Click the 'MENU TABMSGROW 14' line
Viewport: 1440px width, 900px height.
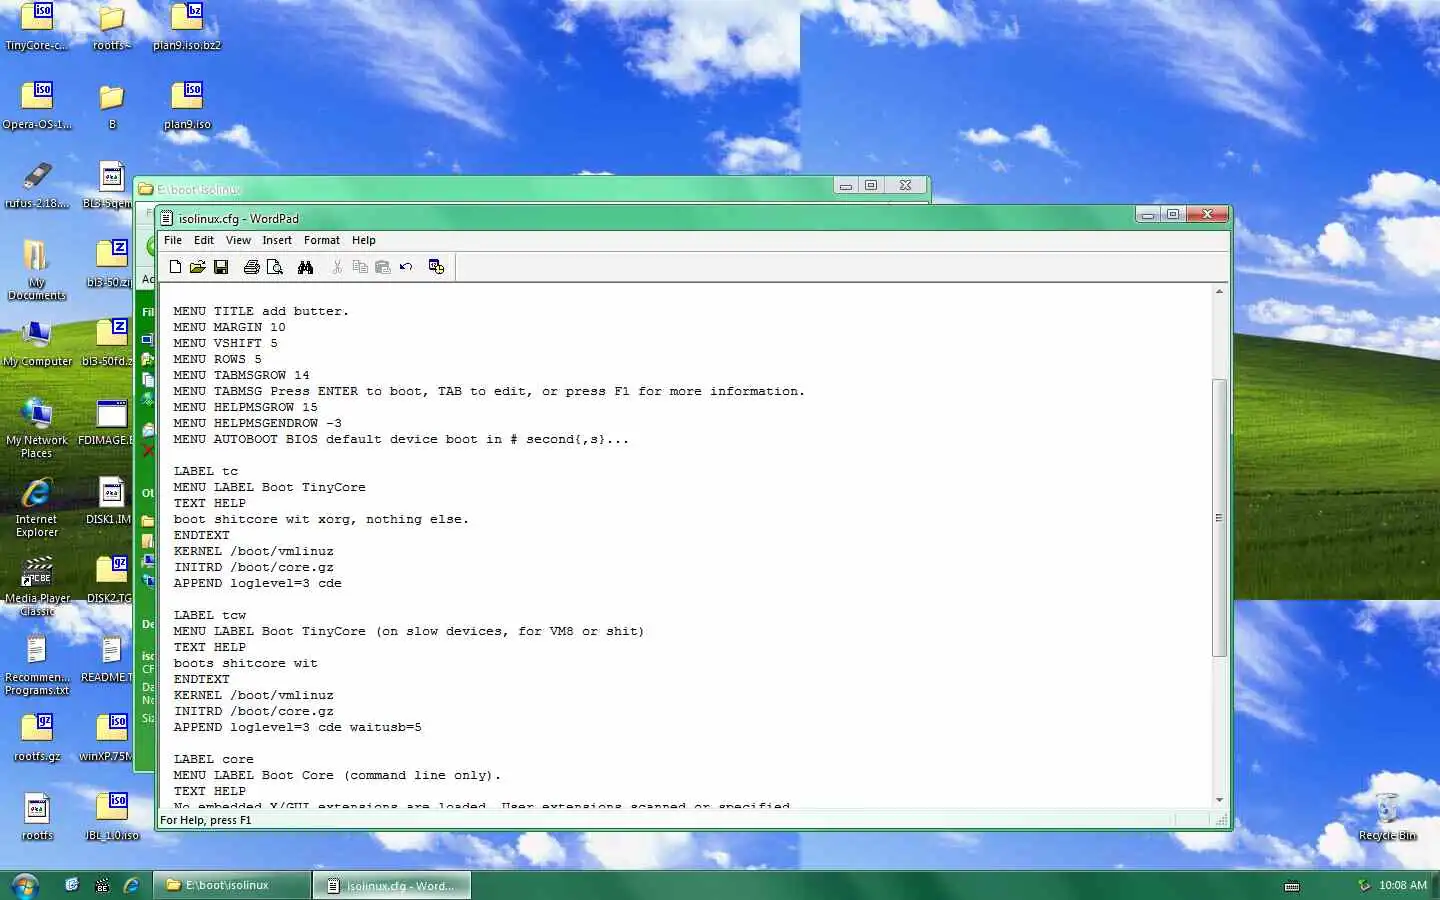click(x=242, y=375)
